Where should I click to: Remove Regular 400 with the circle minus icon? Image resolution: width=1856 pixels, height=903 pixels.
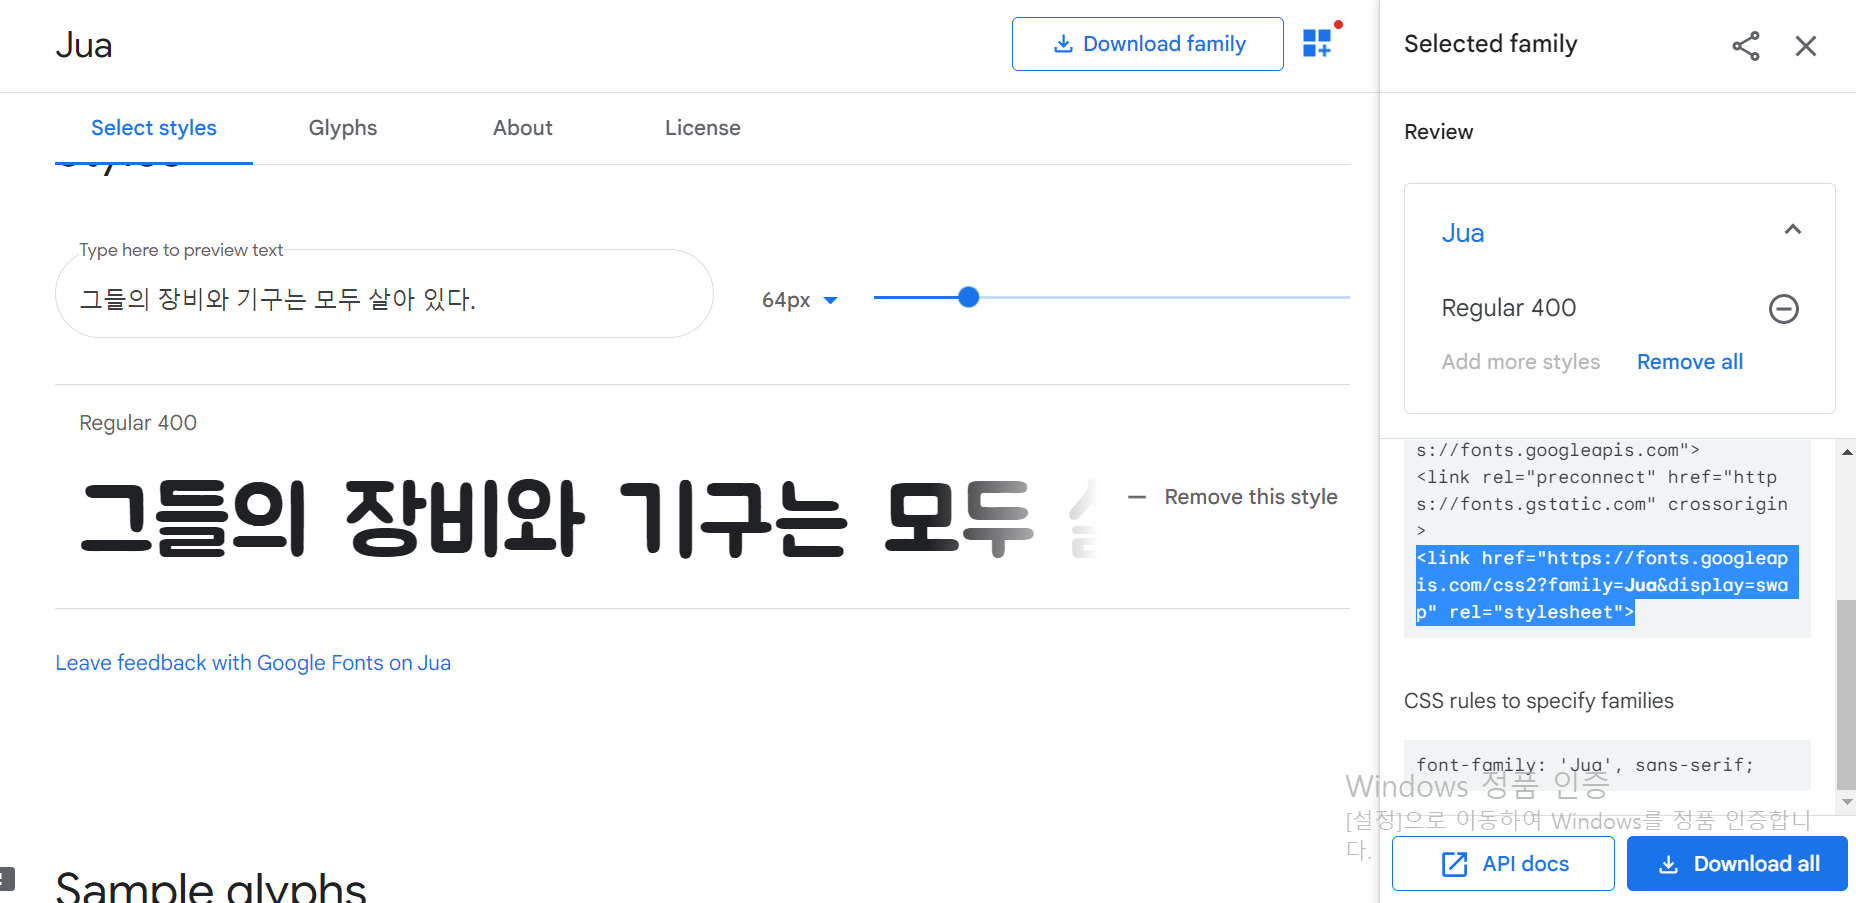(1784, 309)
